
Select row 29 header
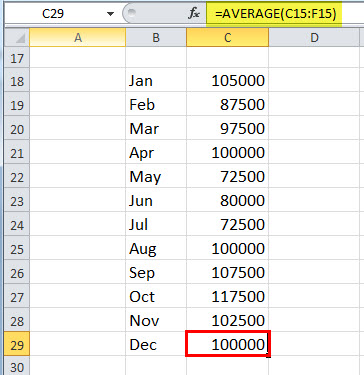click(17, 345)
